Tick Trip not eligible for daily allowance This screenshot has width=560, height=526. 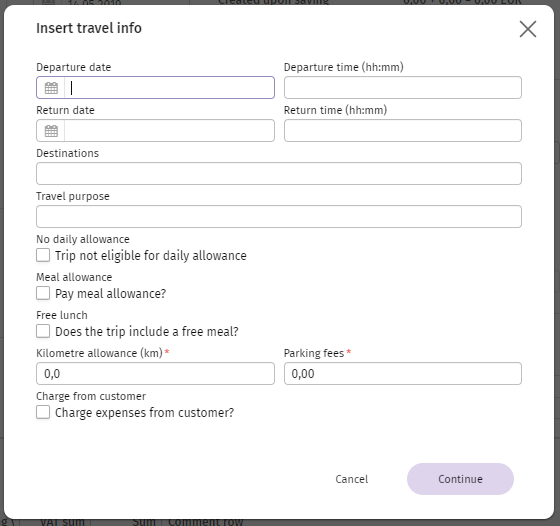(x=43, y=255)
